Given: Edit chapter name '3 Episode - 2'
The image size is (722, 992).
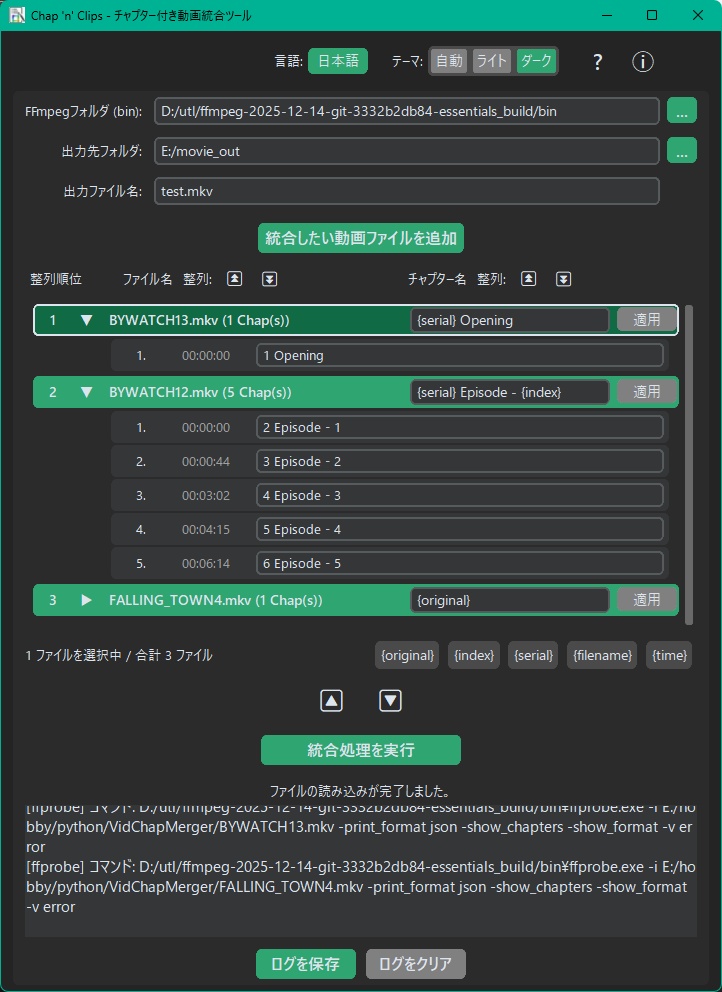Looking at the screenshot, I should point(459,462).
